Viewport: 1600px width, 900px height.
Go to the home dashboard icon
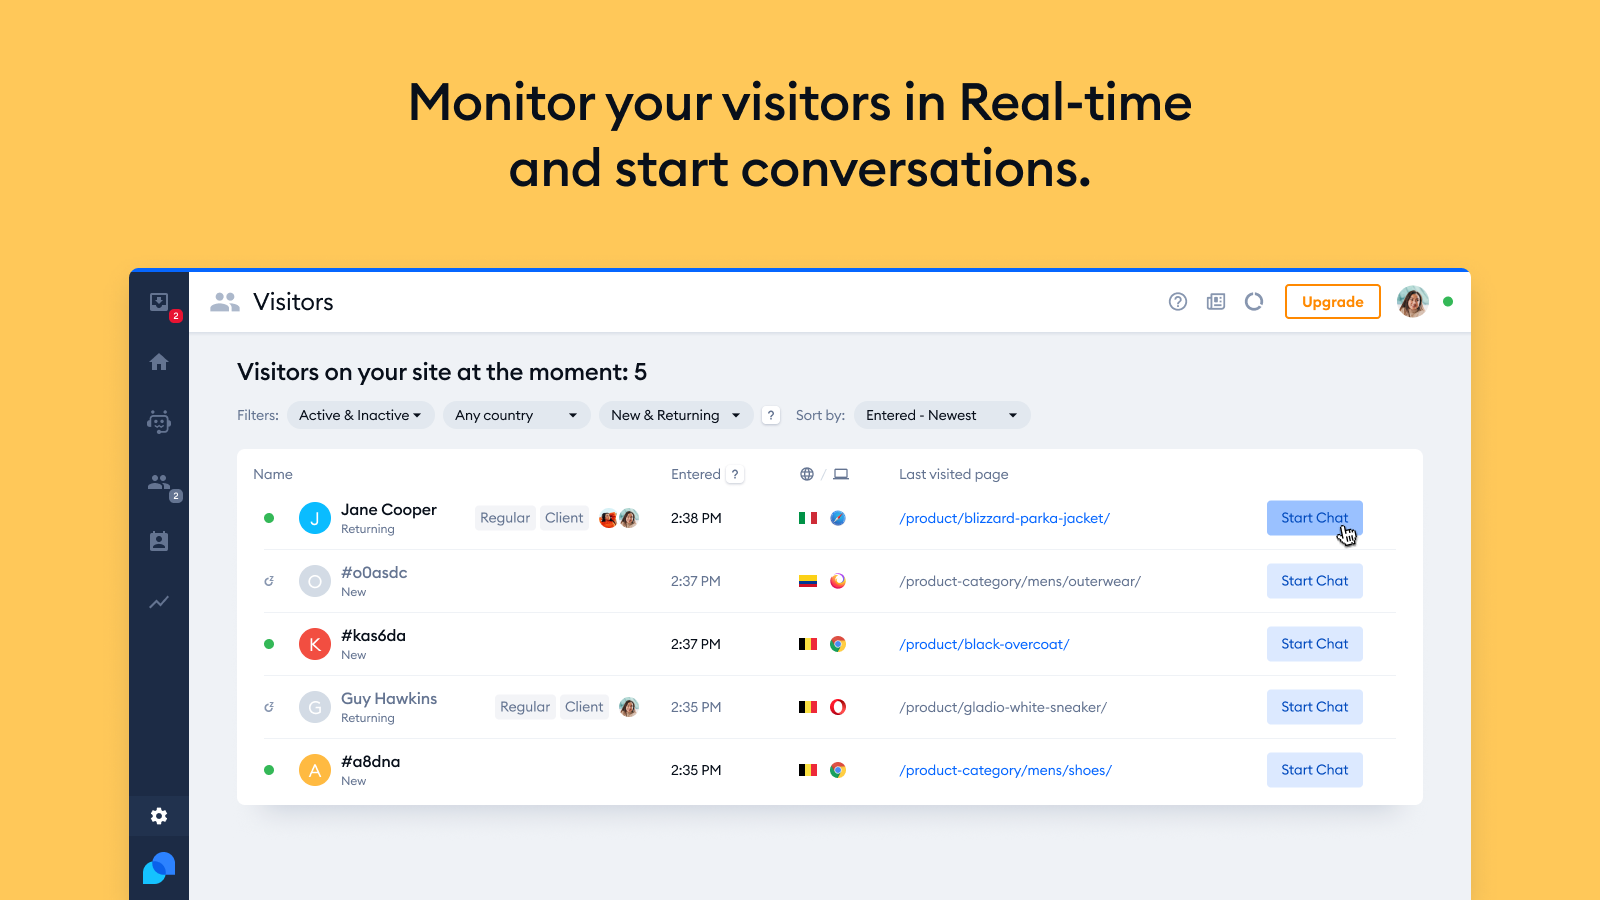(159, 362)
